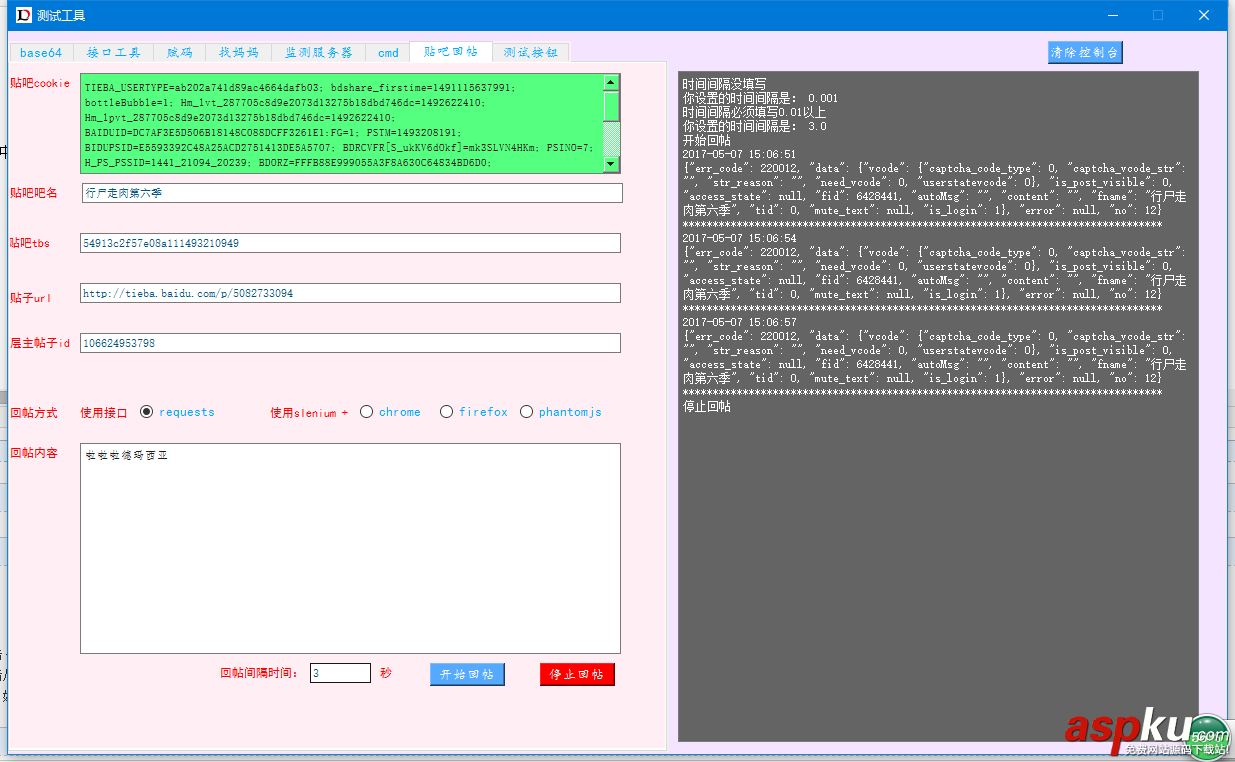Click the D application icon in the title bar

tap(22, 15)
